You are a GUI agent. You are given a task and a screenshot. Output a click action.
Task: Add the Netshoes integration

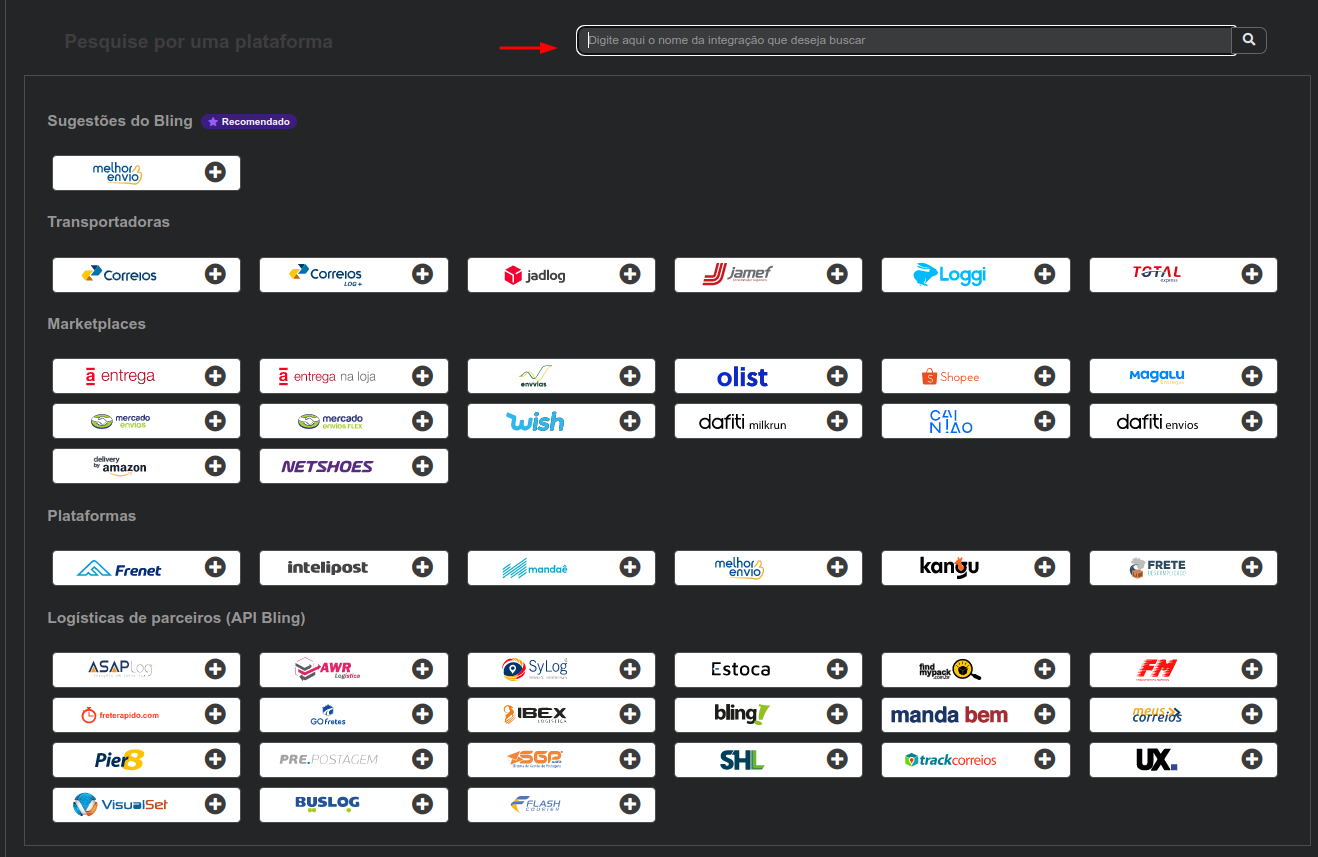pyautogui.click(x=422, y=466)
